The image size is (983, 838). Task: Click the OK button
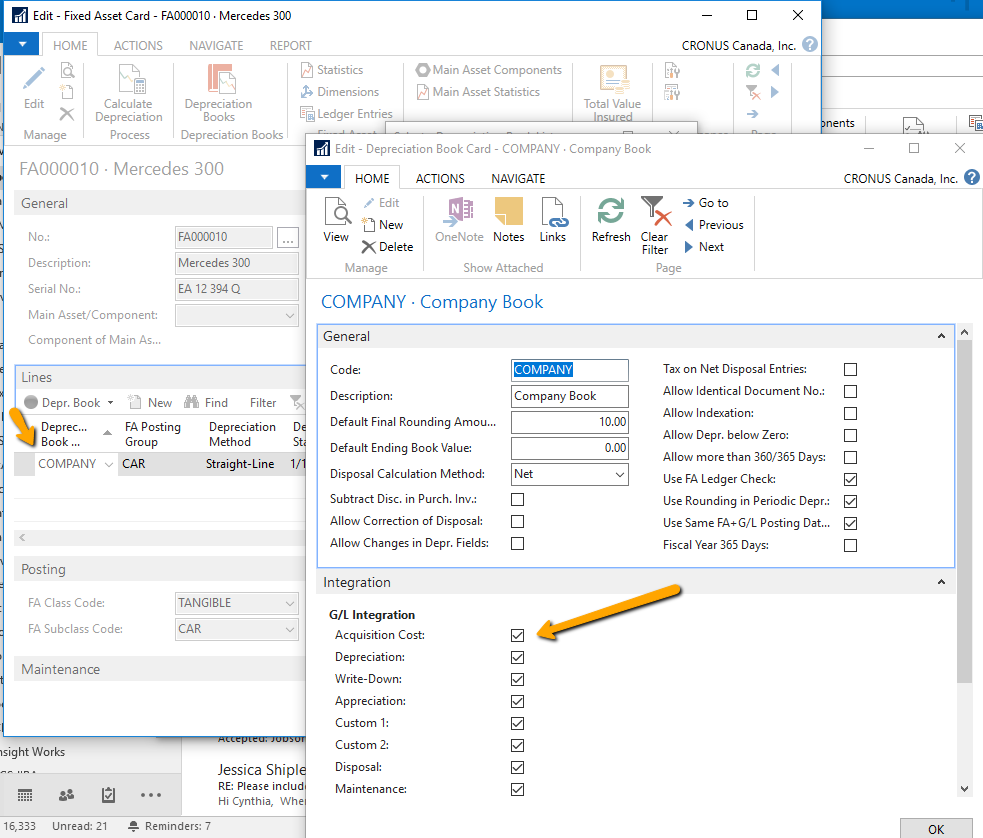point(935,829)
